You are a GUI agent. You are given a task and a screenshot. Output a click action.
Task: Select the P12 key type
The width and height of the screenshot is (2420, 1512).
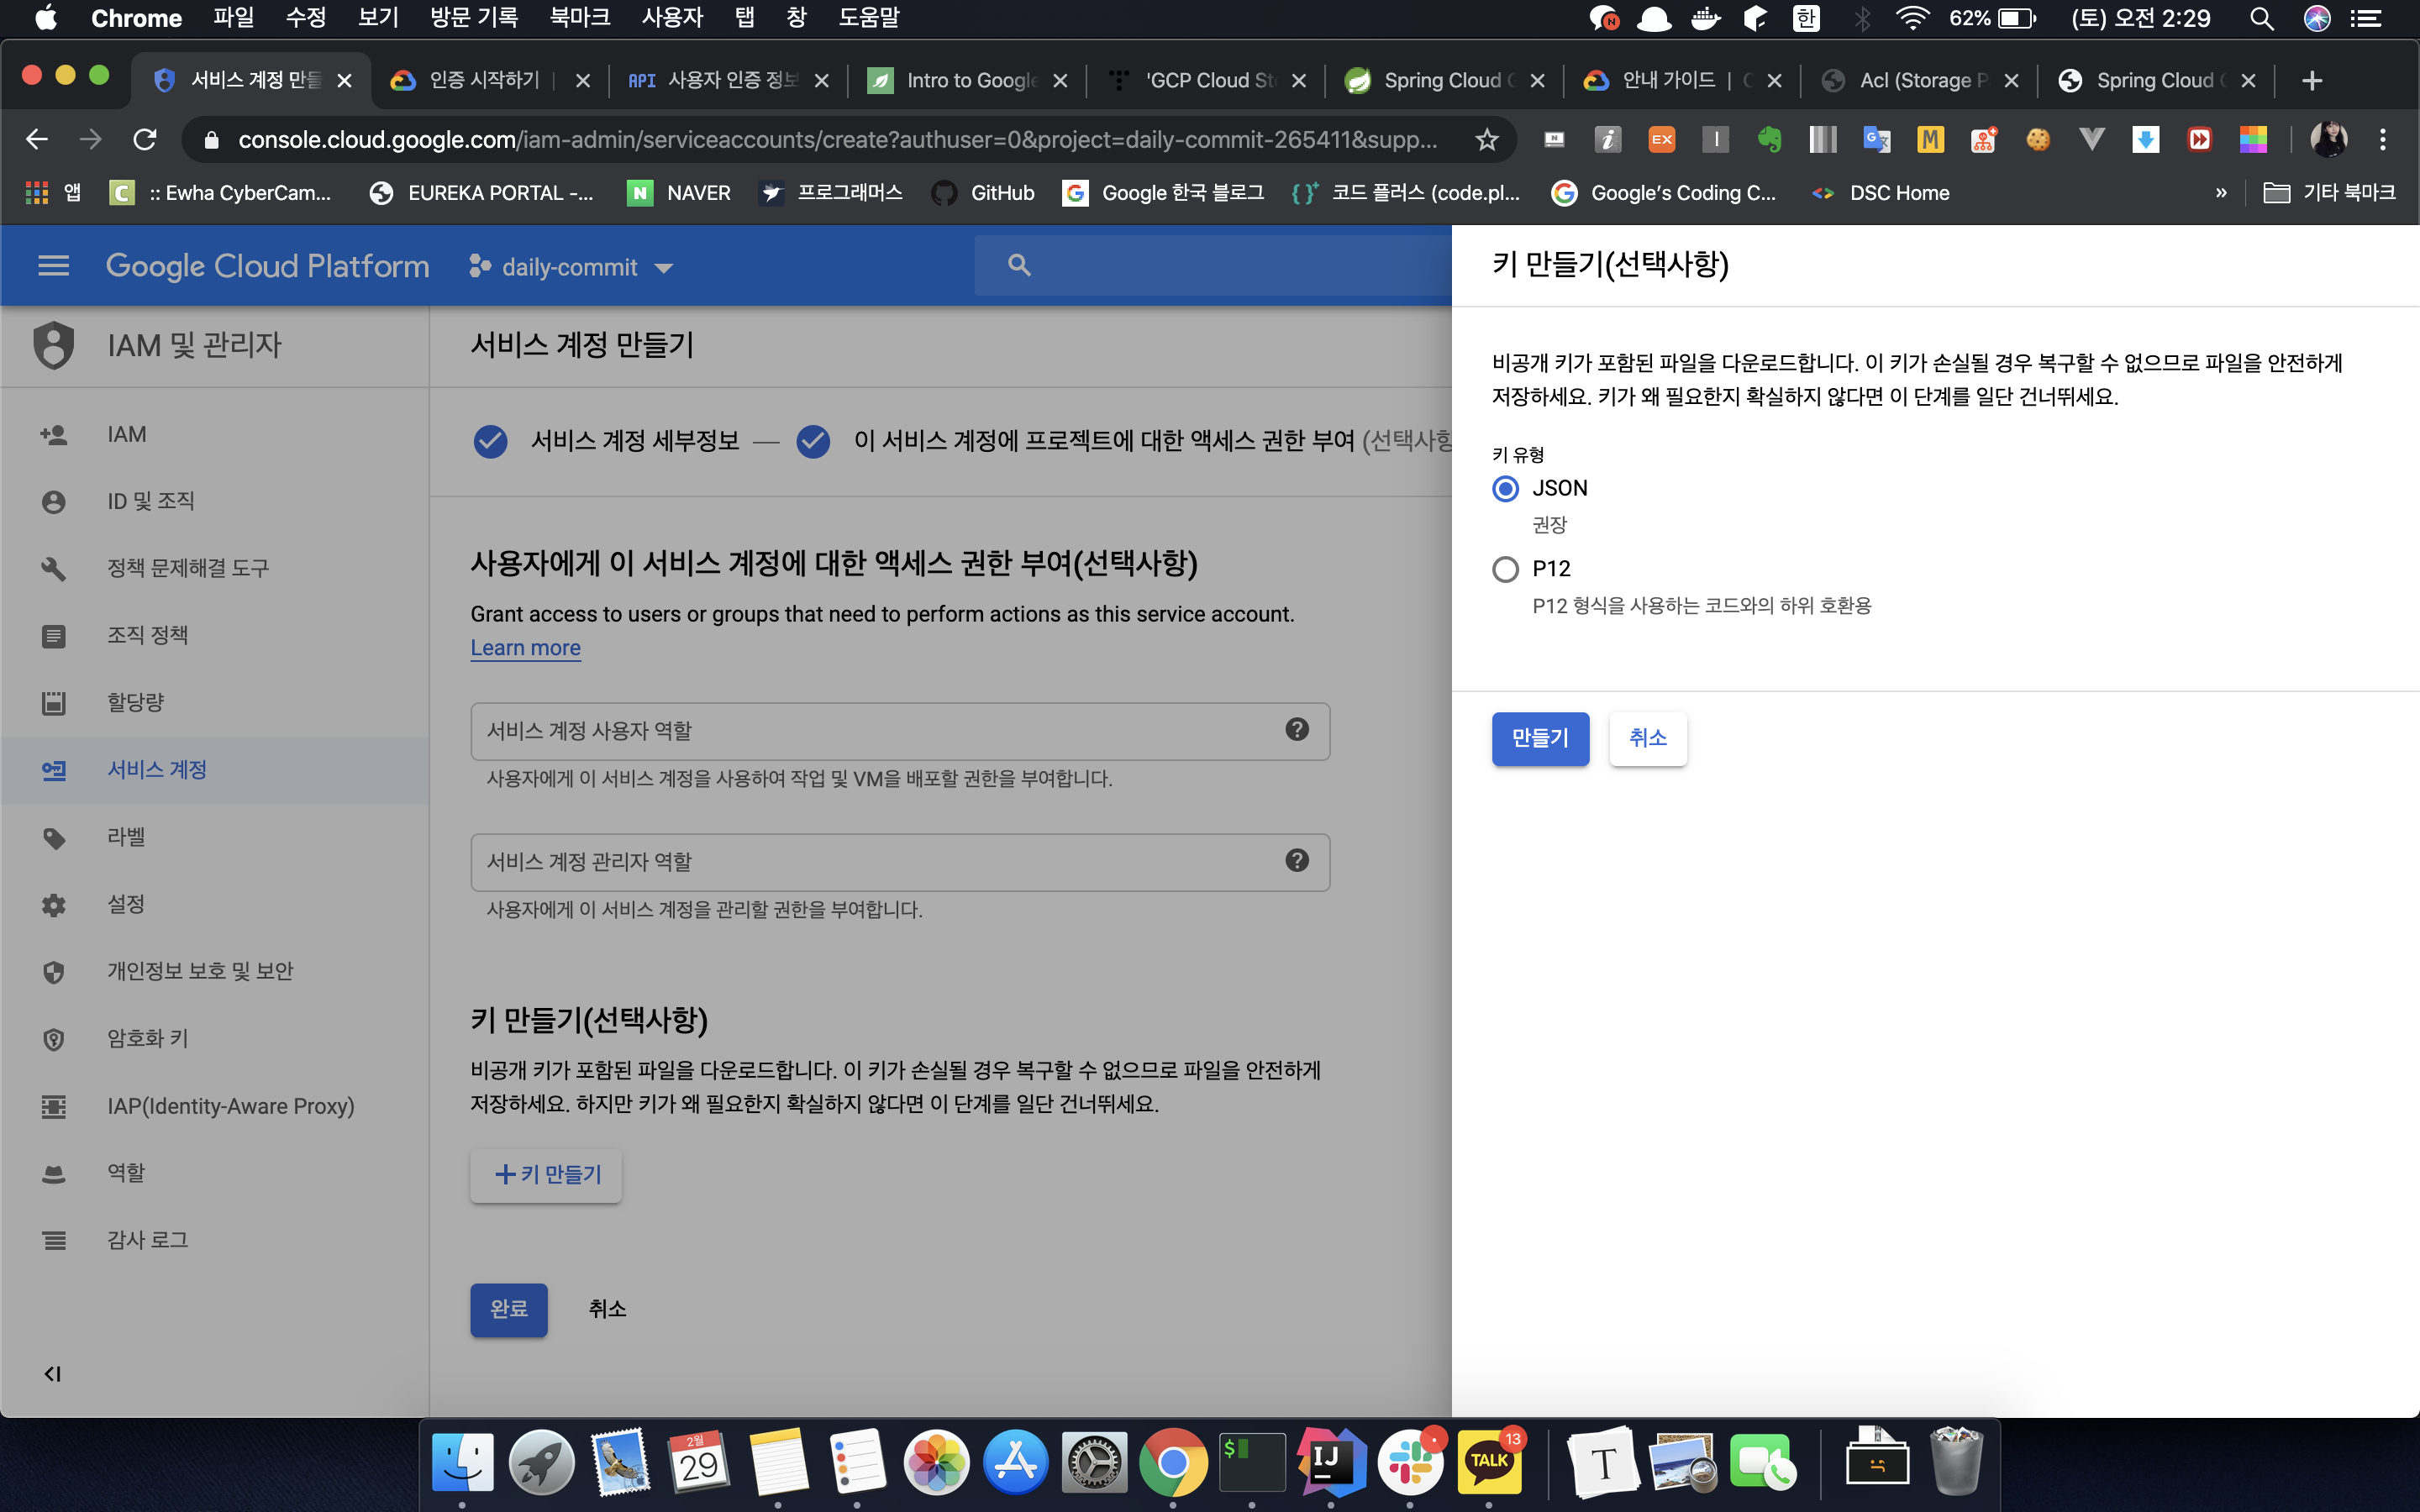point(1505,569)
